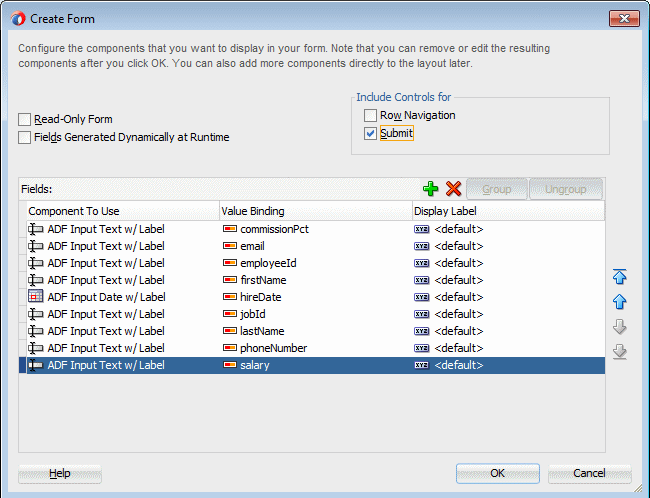Click the move field down arrow

619,326
